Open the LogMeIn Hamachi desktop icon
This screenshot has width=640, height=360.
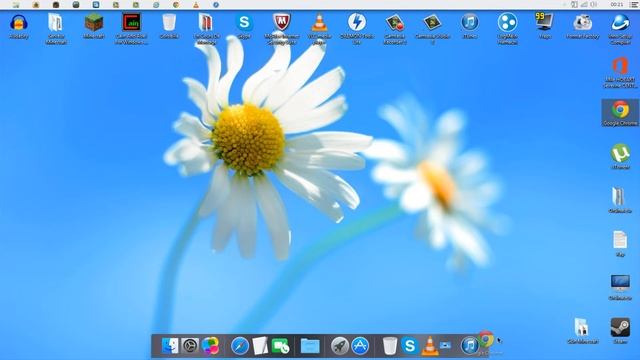coord(507,22)
